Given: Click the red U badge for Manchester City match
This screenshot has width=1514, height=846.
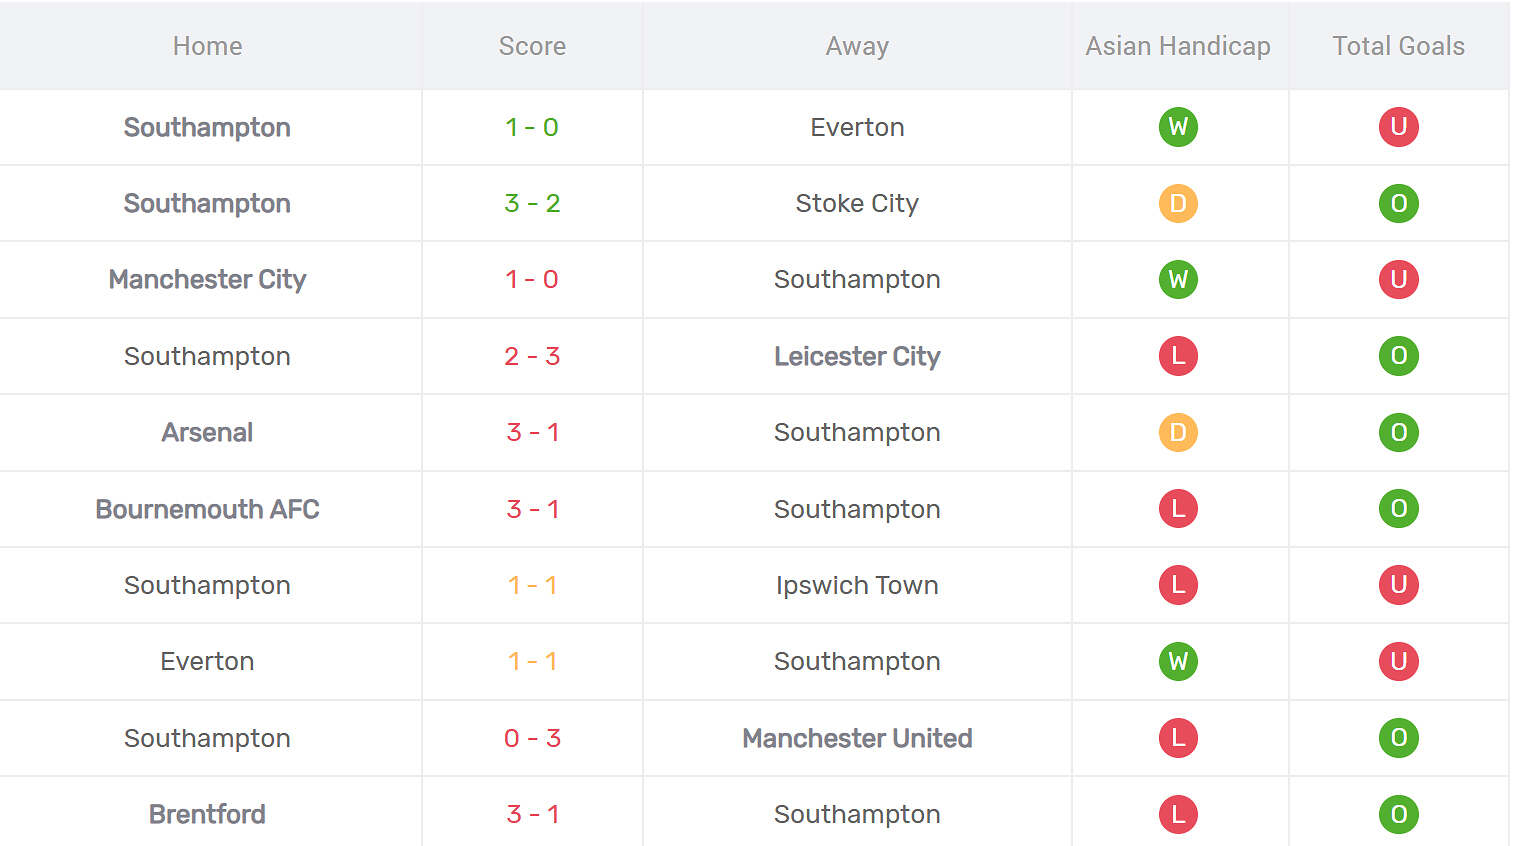Looking at the screenshot, I should point(1398,280).
